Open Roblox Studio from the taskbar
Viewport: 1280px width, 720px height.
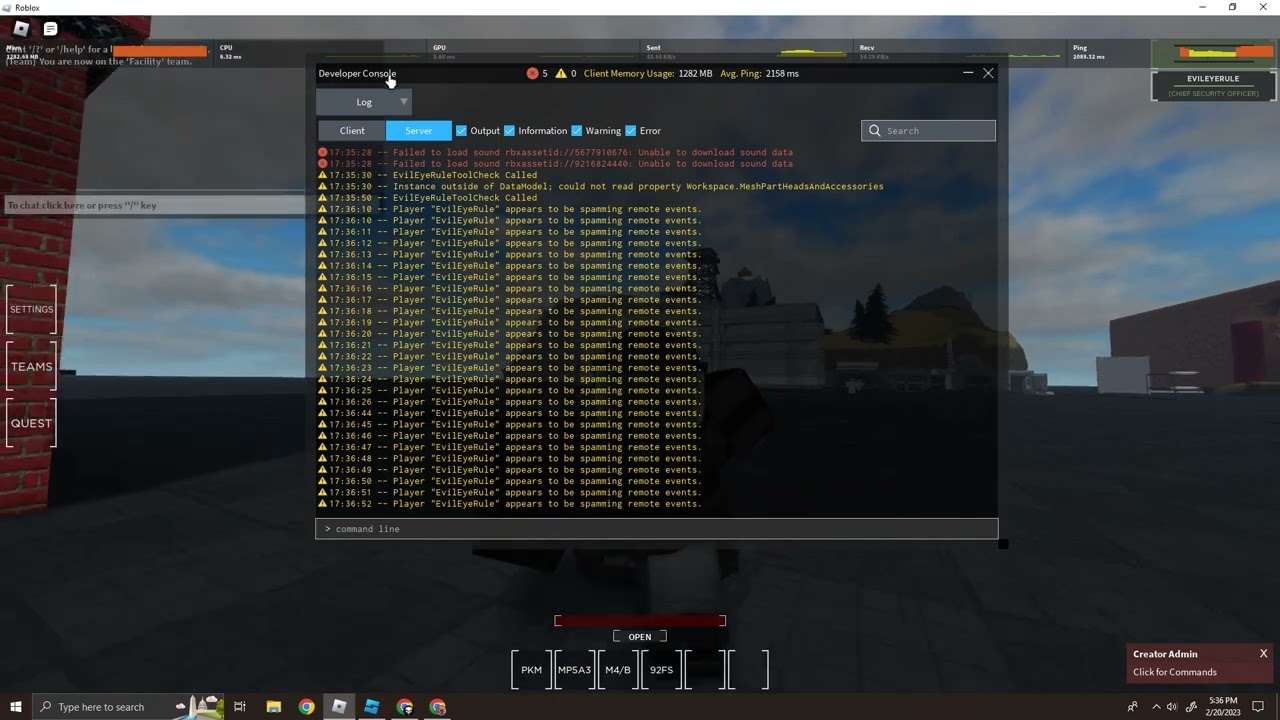coord(372,707)
